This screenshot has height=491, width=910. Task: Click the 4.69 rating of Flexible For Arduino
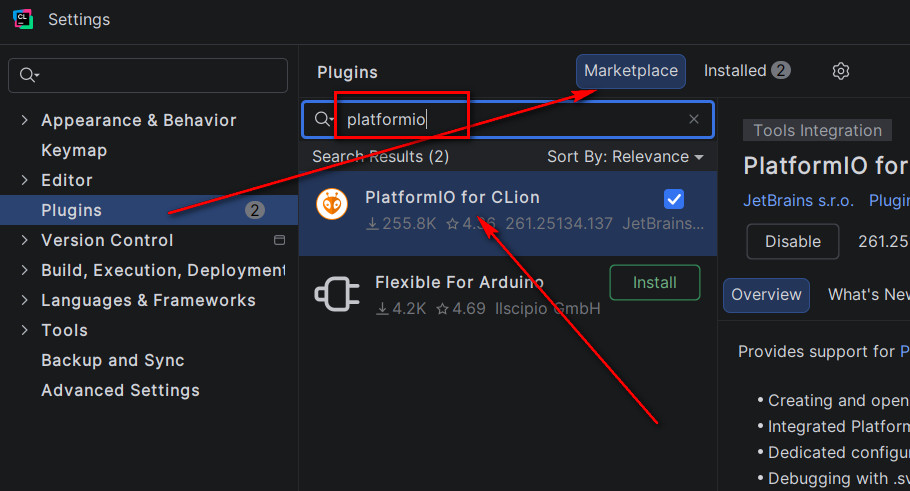461,308
